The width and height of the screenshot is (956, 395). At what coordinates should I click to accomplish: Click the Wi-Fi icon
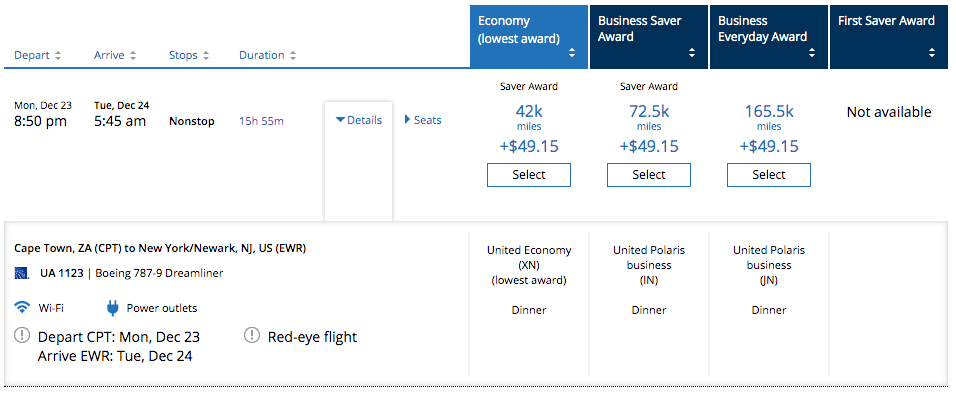tap(23, 308)
